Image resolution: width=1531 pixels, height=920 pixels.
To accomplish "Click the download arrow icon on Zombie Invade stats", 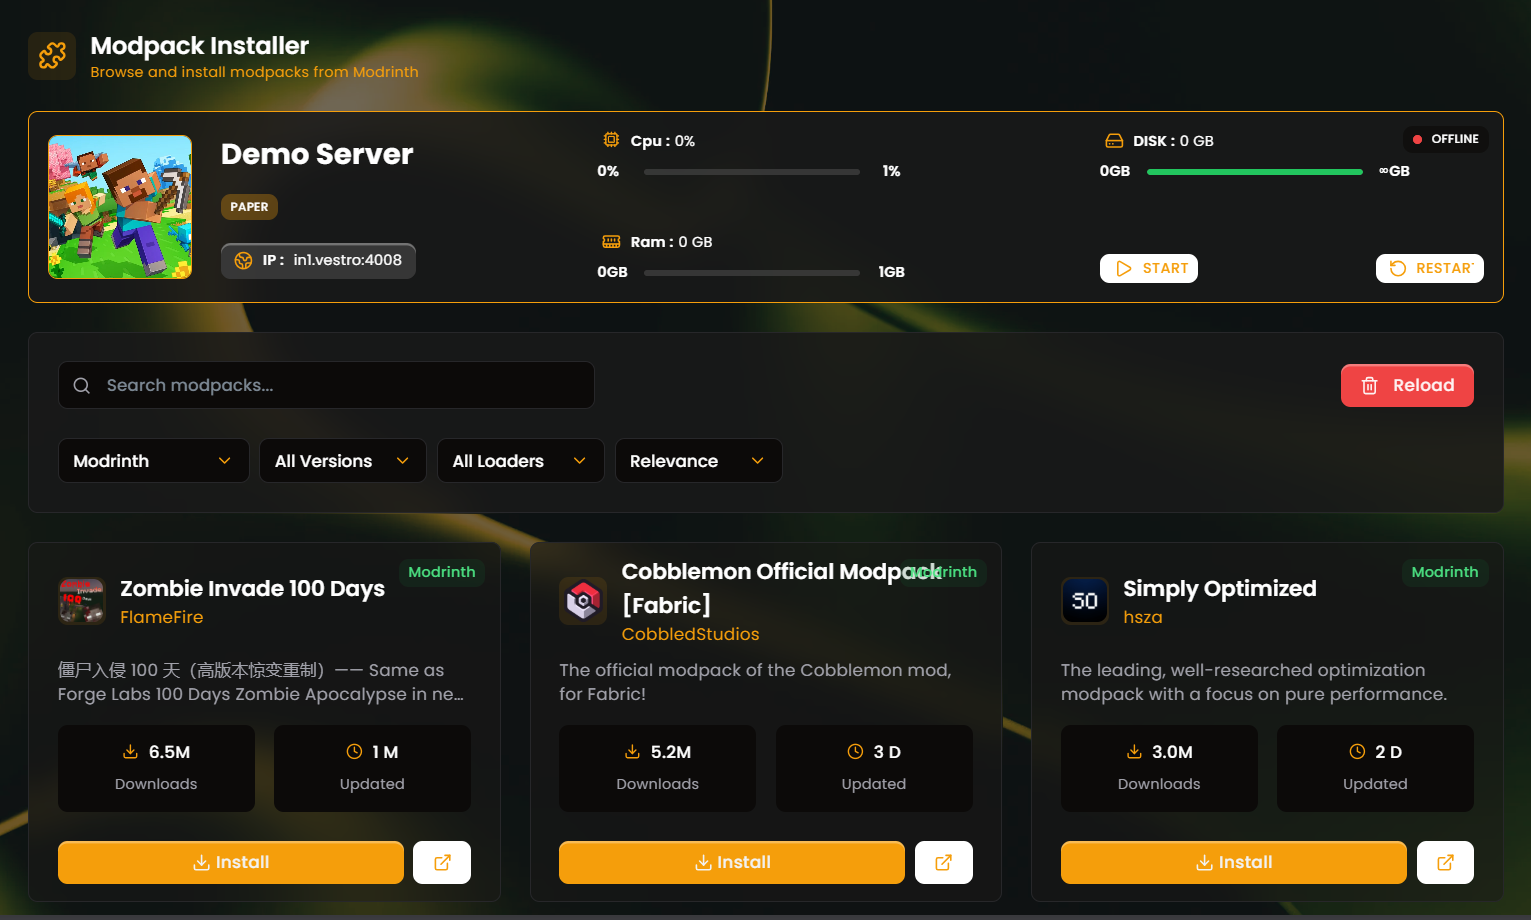I will click(x=131, y=751).
